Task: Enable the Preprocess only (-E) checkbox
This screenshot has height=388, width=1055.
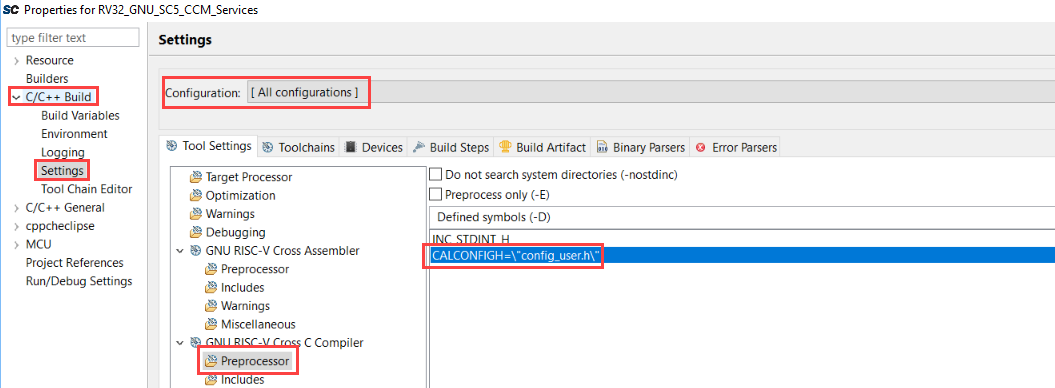Action: point(436,194)
